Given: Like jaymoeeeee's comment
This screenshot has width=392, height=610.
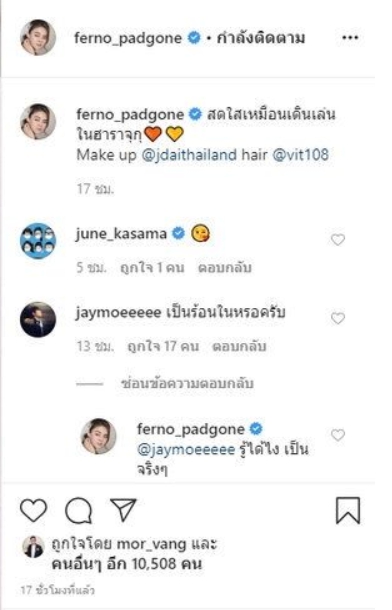Looking at the screenshot, I should pyautogui.click(x=338, y=318).
